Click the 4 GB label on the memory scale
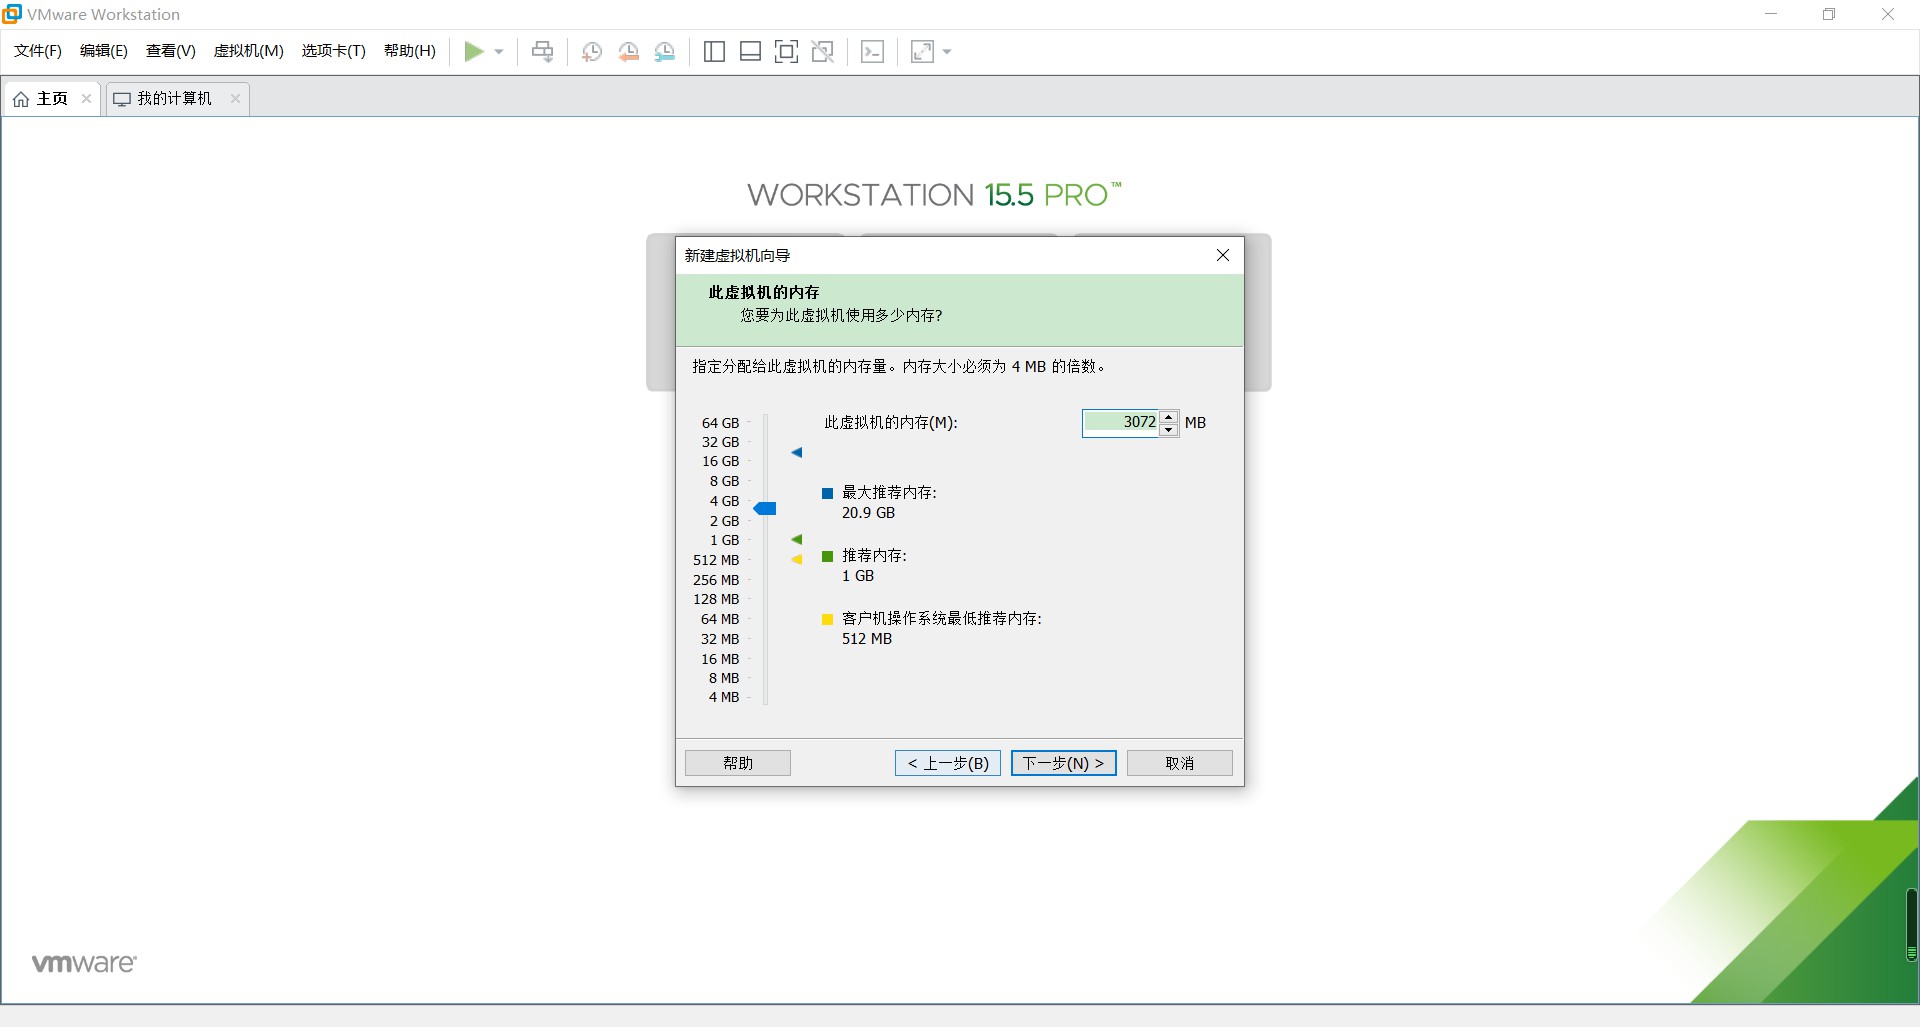This screenshot has width=1920, height=1027. pyautogui.click(x=724, y=501)
